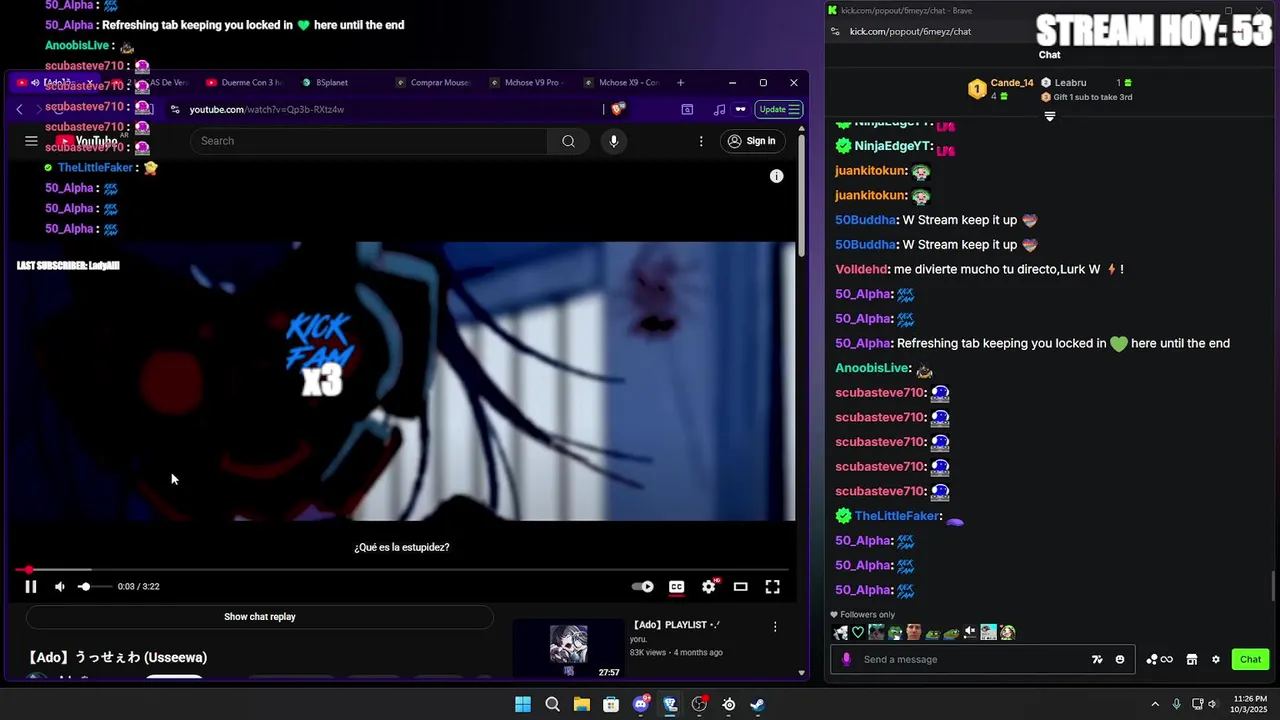Show hidden system tray icons
1280x720 pixels.
tap(1155, 704)
